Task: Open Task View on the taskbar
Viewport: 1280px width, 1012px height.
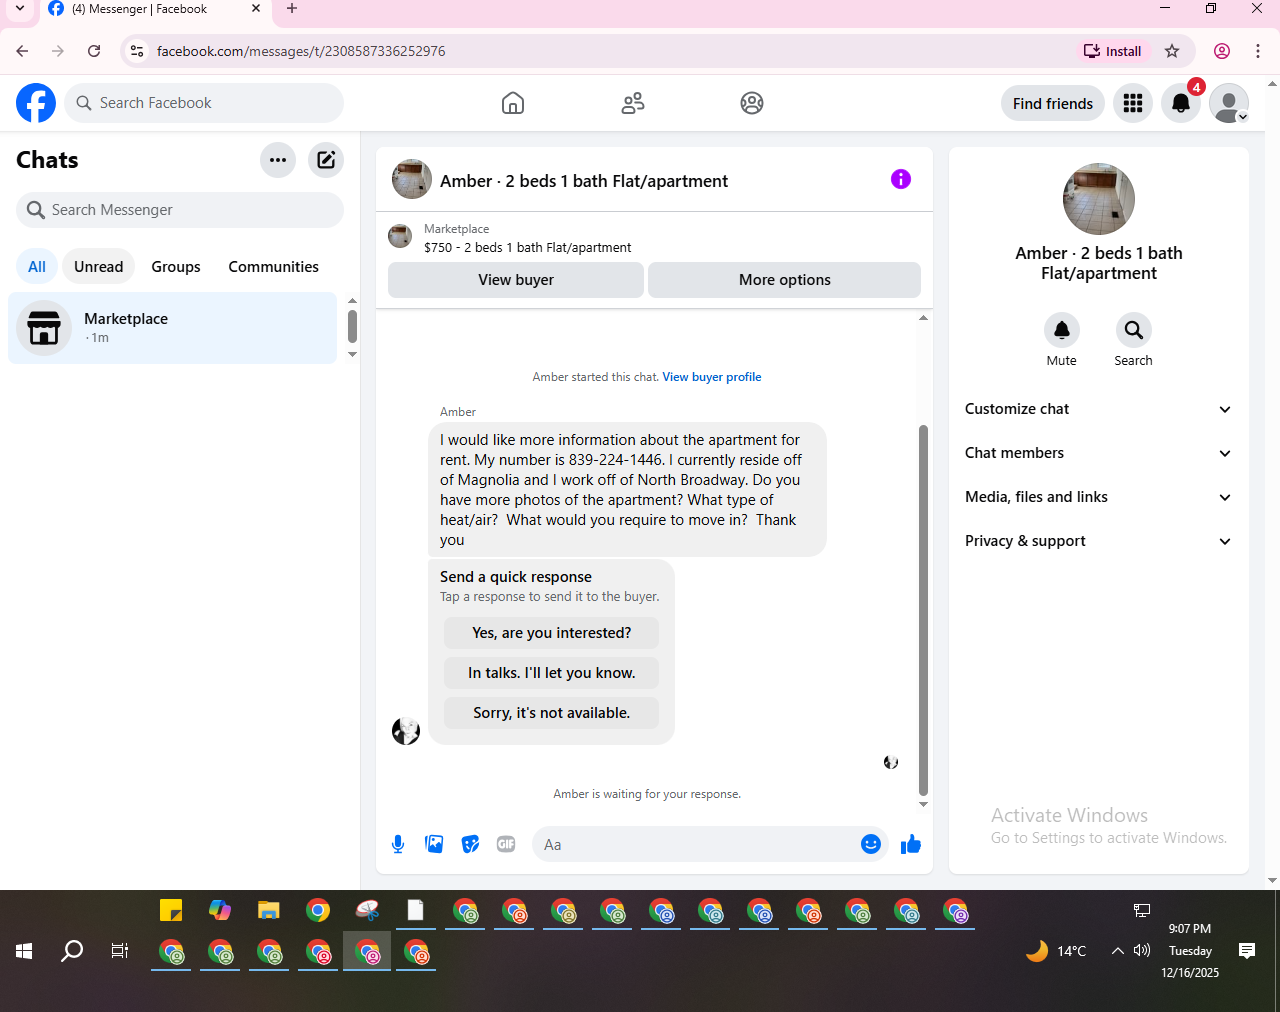Action: point(120,951)
